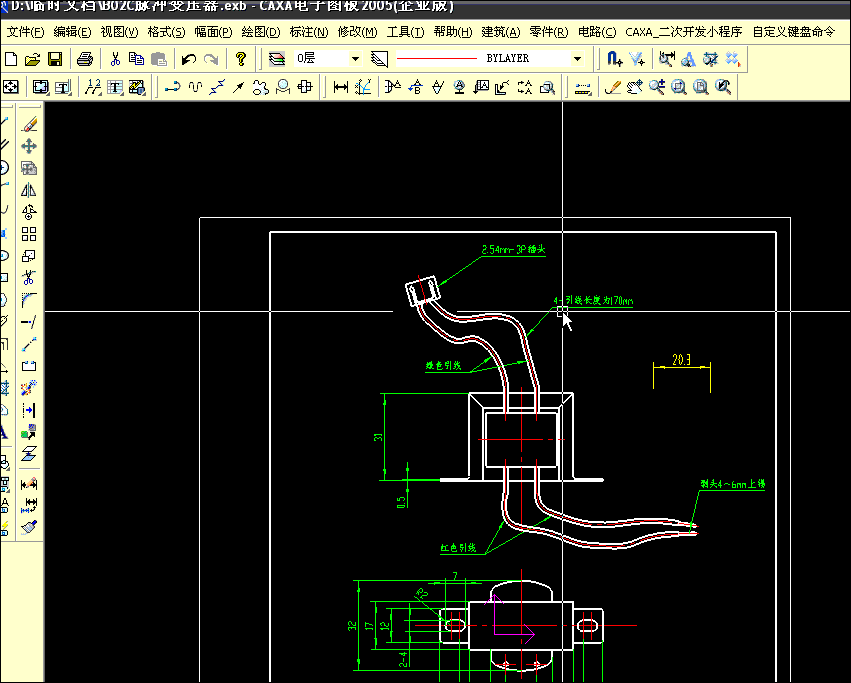Click the drawing frame setup icon
This screenshot has width=851, height=683.
tap(41, 87)
